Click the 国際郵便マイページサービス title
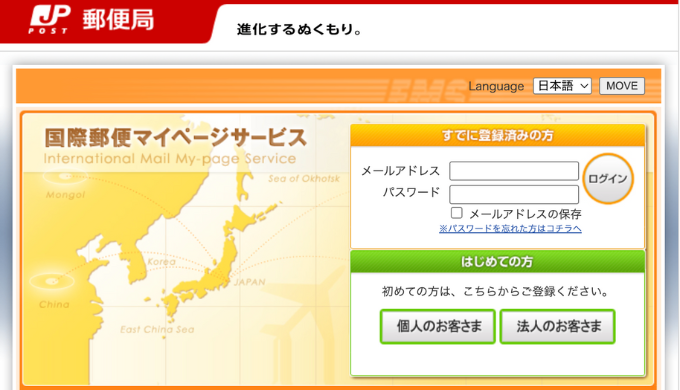Screen dimensions: 680x390 pos(176,138)
